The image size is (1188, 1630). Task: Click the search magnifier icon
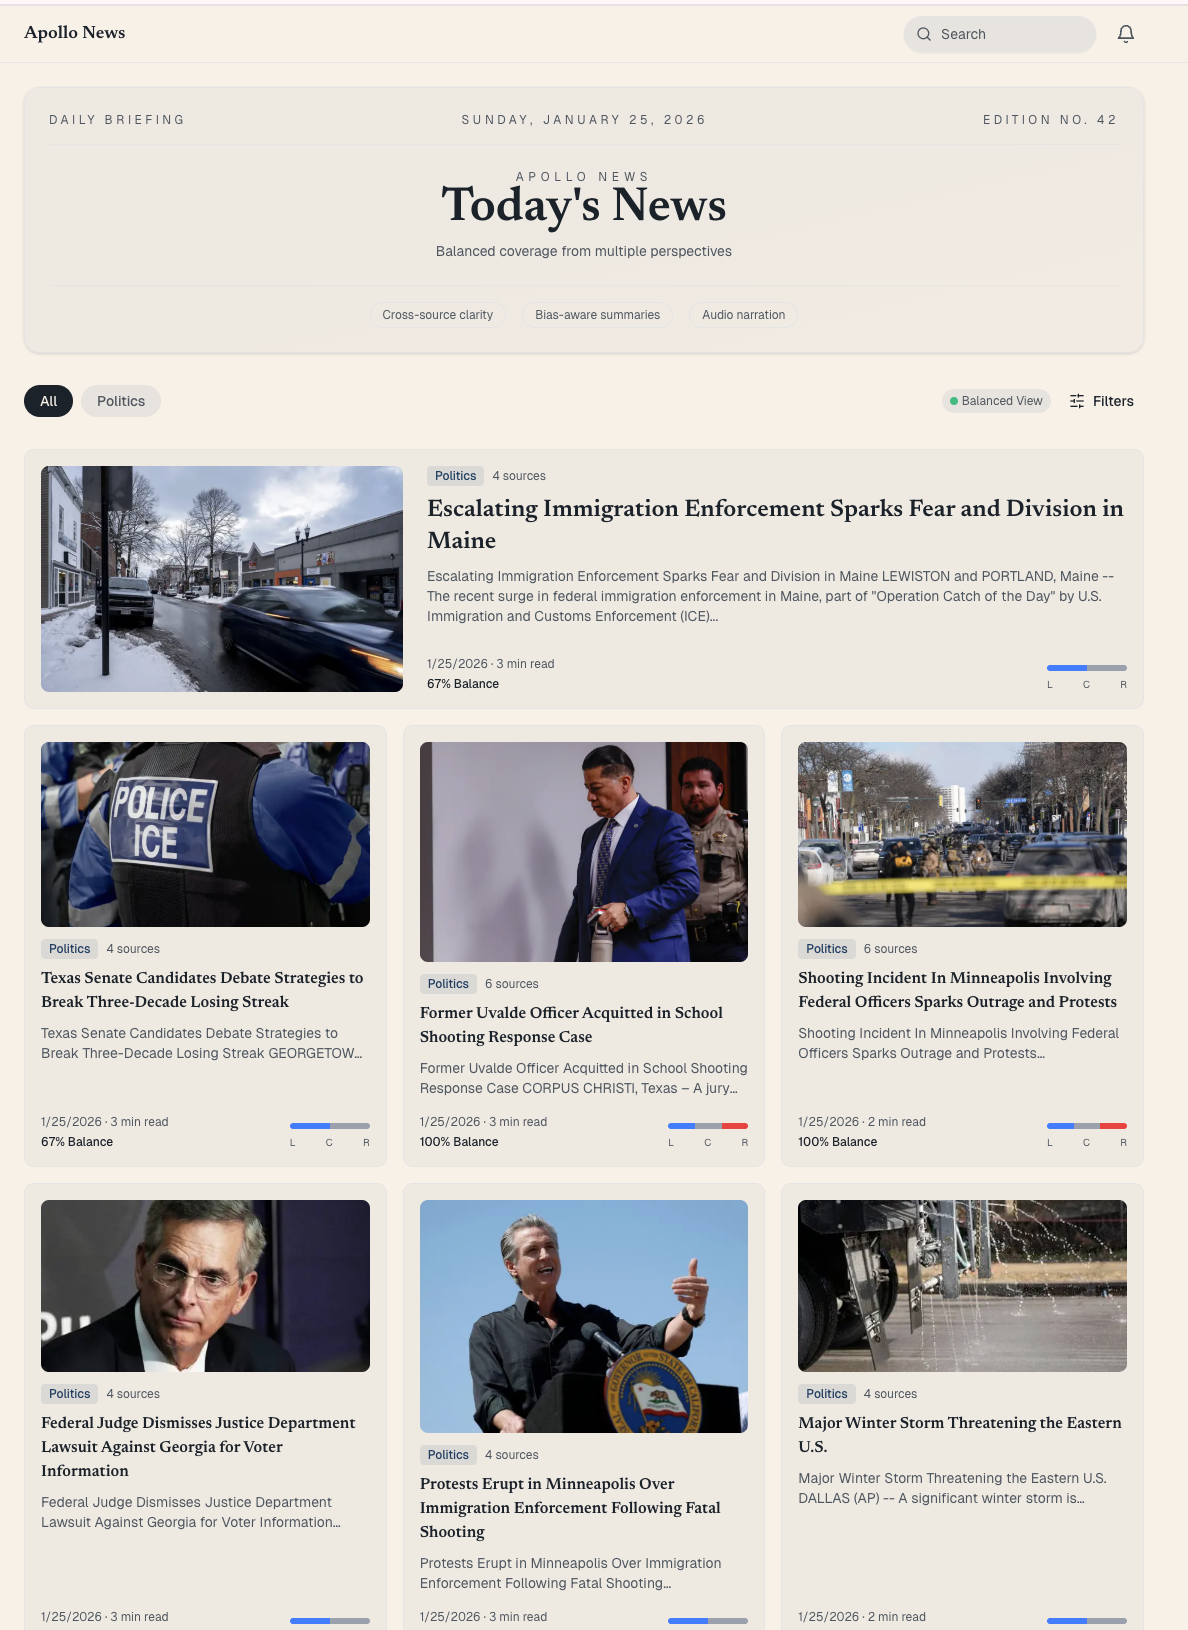[924, 34]
